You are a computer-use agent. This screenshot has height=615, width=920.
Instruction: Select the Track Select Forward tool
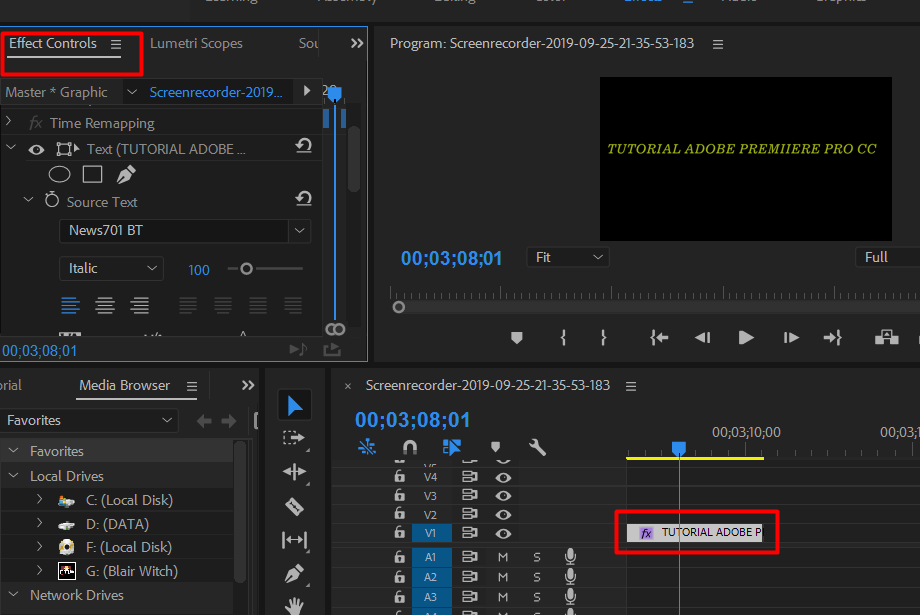click(x=295, y=438)
